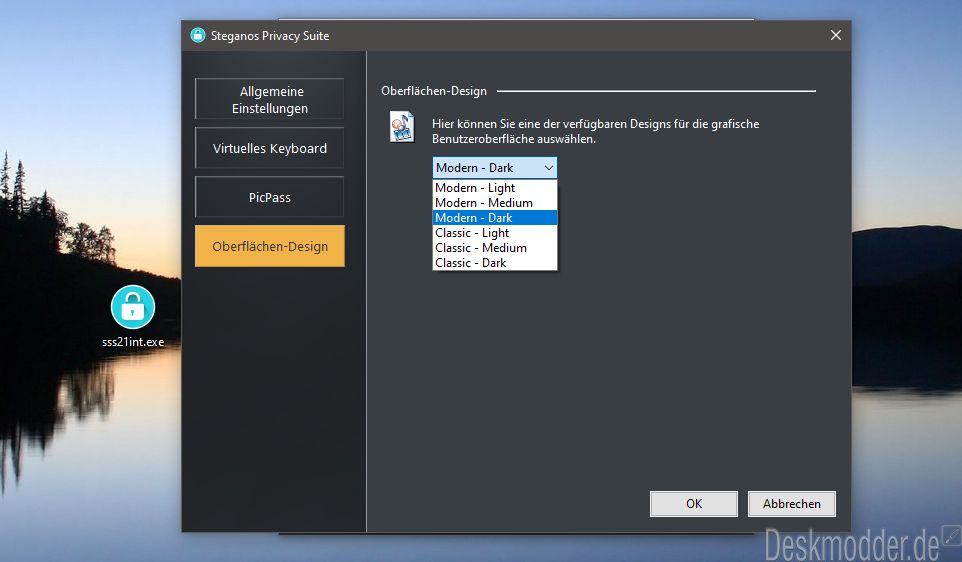Click the design file icon beside the description

pyautogui.click(x=402, y=127)
